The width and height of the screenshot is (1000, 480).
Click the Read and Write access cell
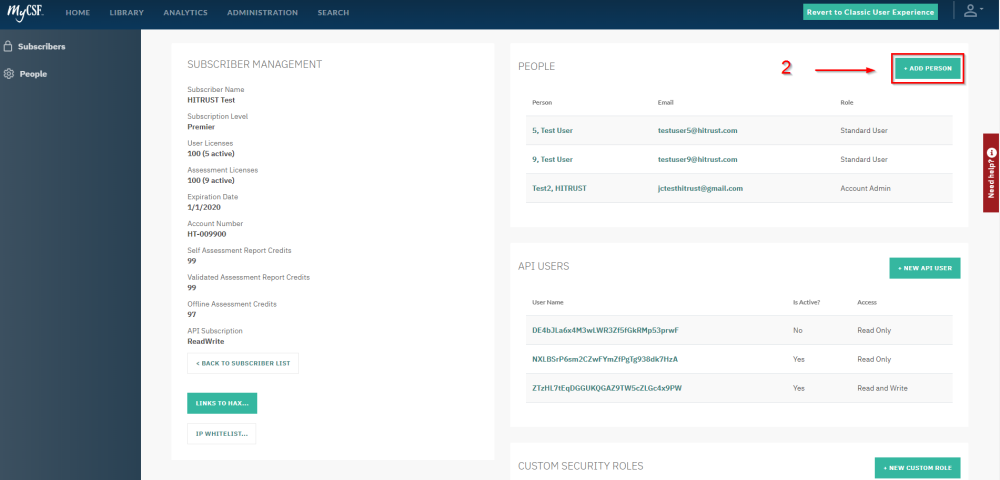883,388
